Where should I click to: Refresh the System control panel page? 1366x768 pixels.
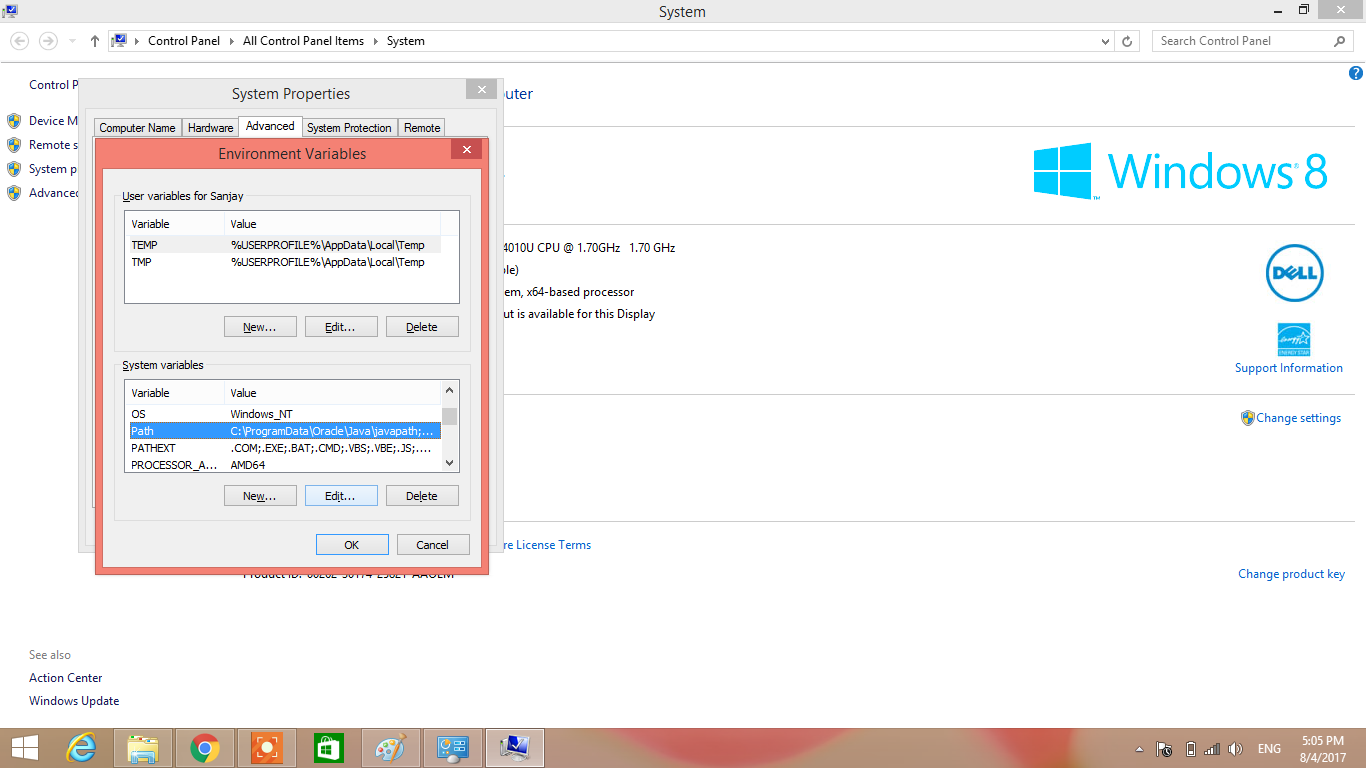click(1128, 41)
